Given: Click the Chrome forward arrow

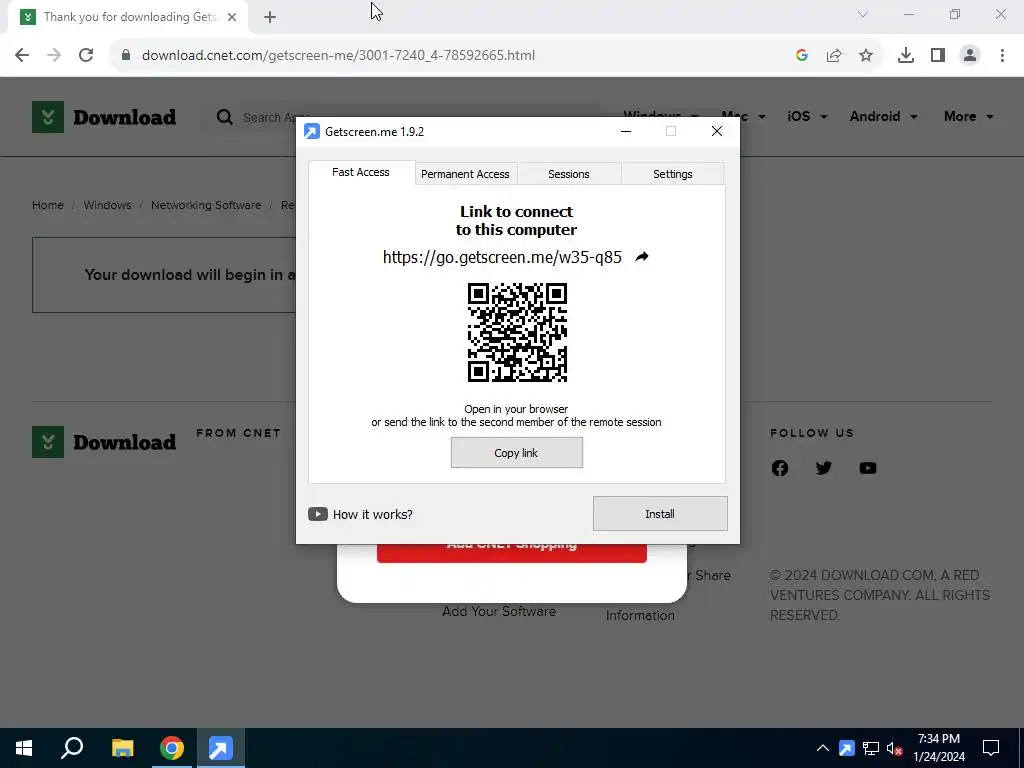Looking at the screenshot, I should point(54,56).
